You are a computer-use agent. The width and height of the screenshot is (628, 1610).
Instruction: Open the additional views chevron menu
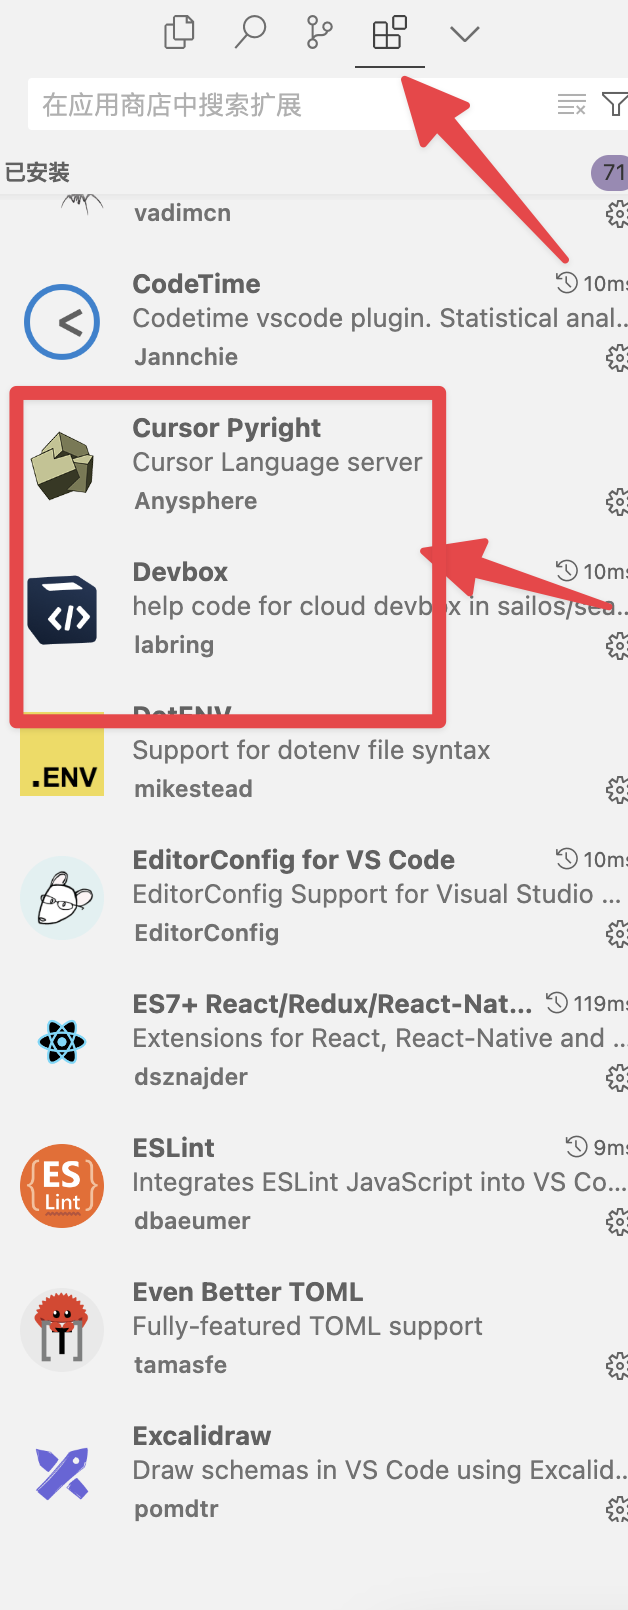click(x=463, y=33)
